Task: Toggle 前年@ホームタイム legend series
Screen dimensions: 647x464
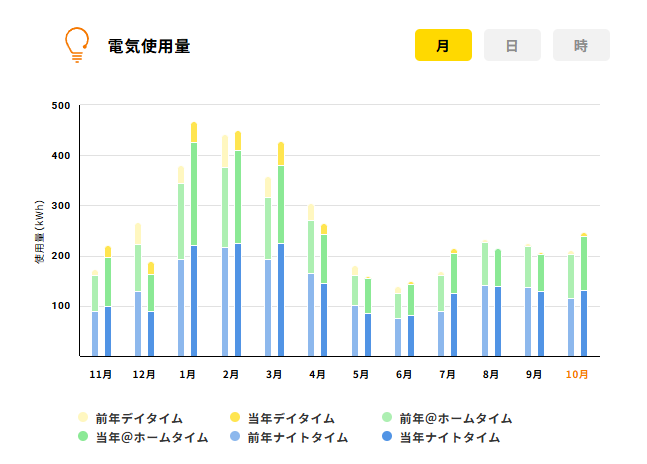Action: (x=447, y=418)
